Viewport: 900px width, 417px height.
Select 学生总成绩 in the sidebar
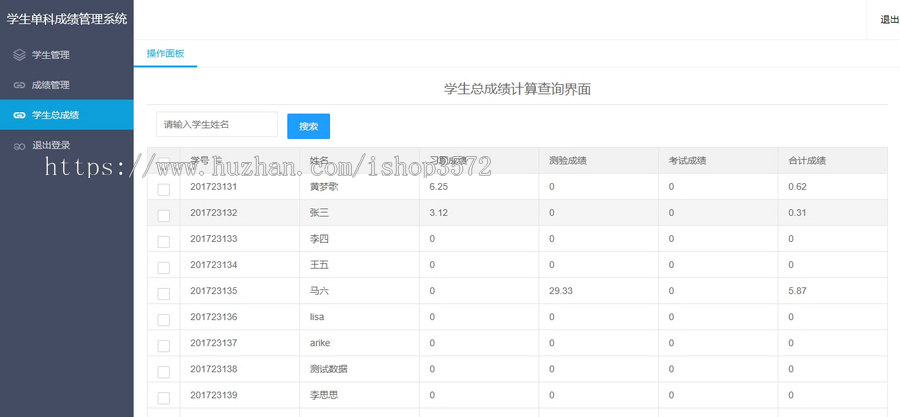click(67, 115)
